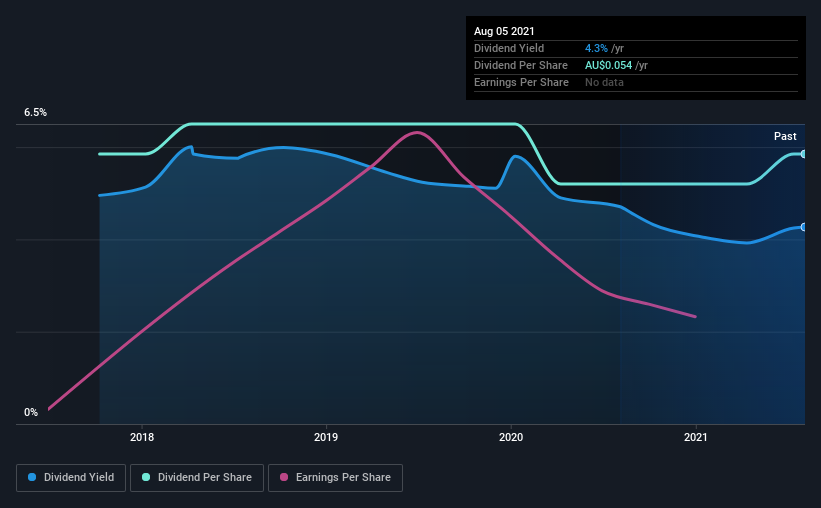
Task: Click the teal Dividend Per Share legend dot
Action: tap(146, 477)
